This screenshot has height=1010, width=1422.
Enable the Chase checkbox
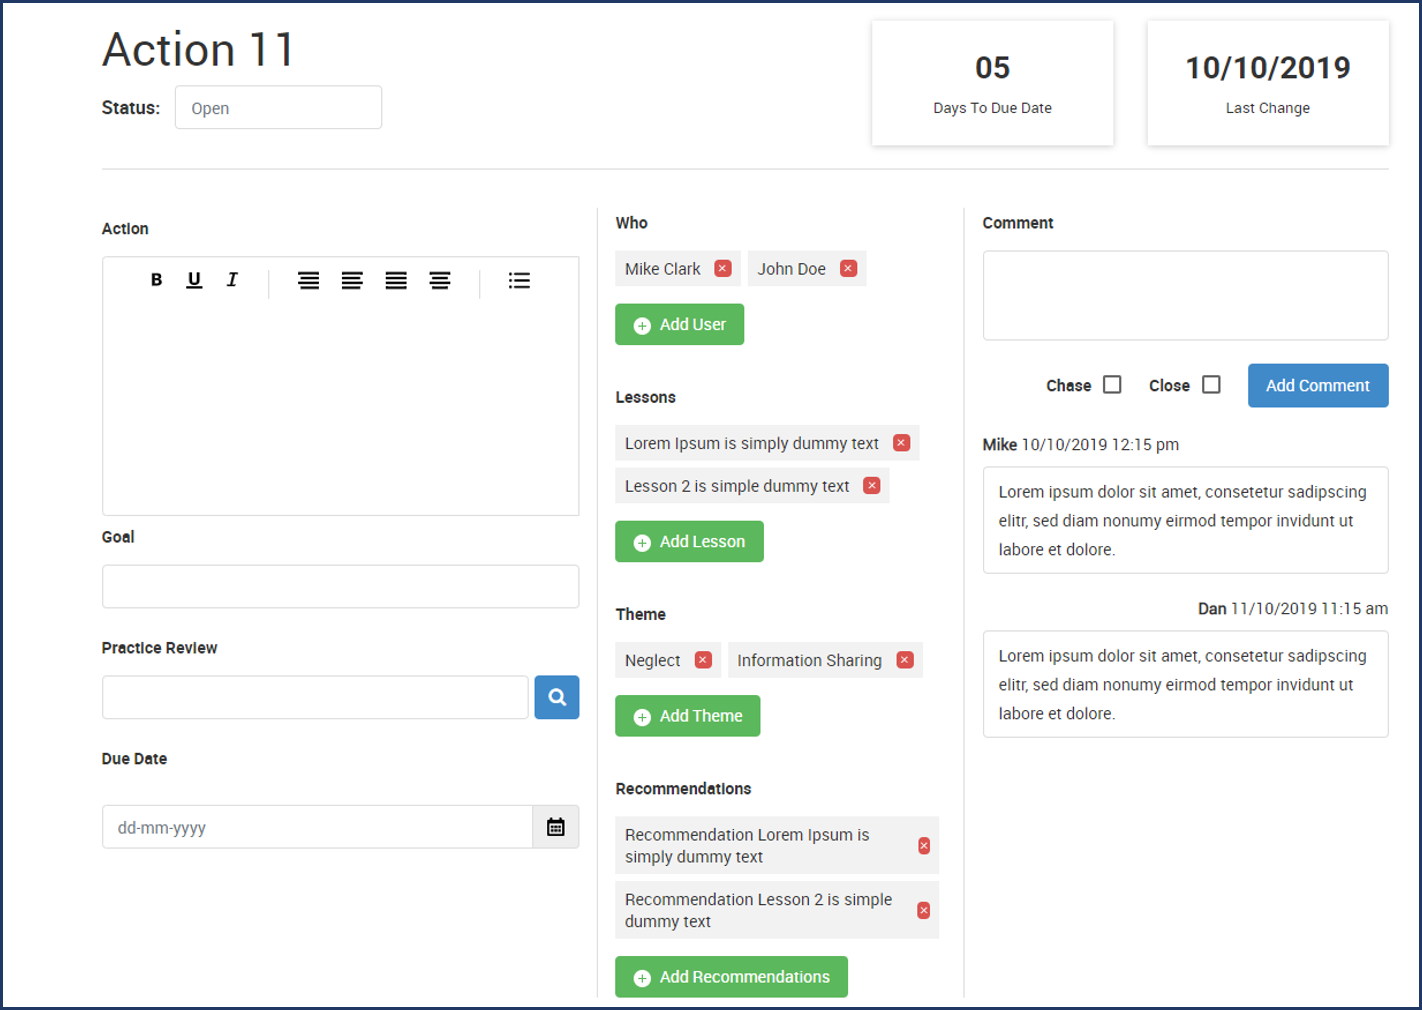tap(1112, 384)
